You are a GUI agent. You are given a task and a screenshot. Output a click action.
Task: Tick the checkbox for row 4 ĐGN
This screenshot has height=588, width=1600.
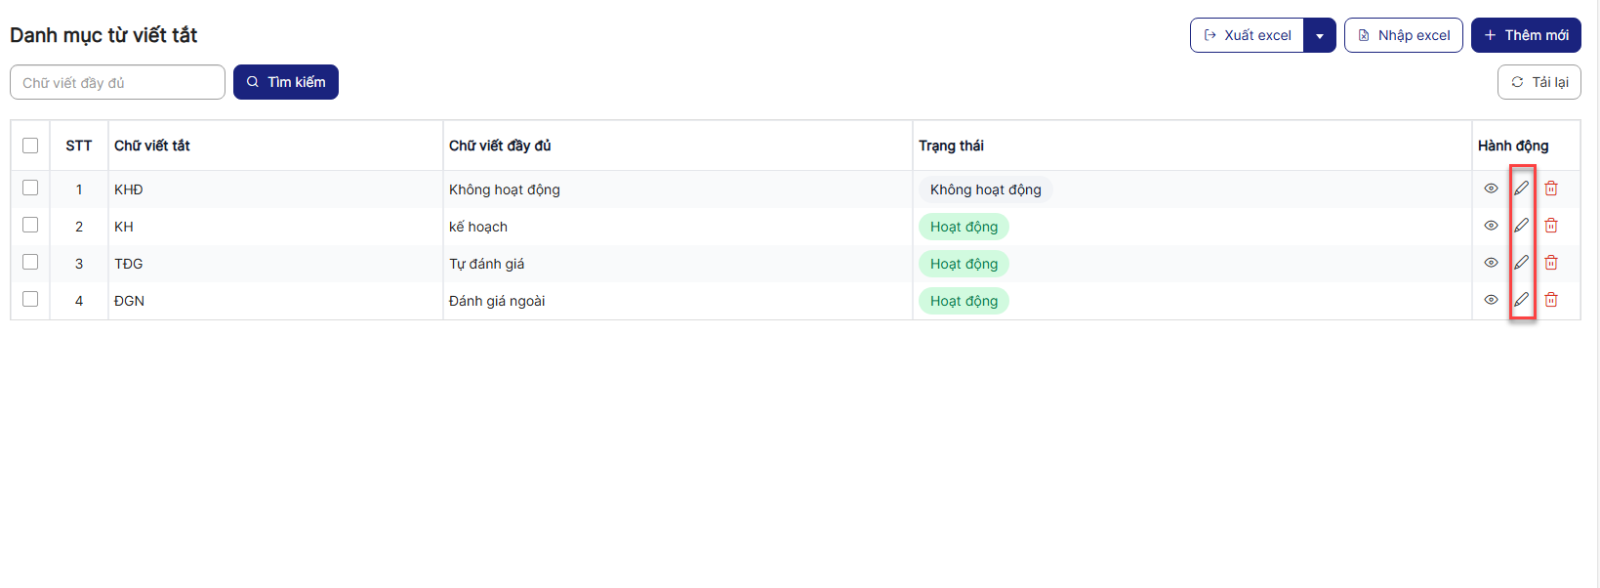point(30,299)
